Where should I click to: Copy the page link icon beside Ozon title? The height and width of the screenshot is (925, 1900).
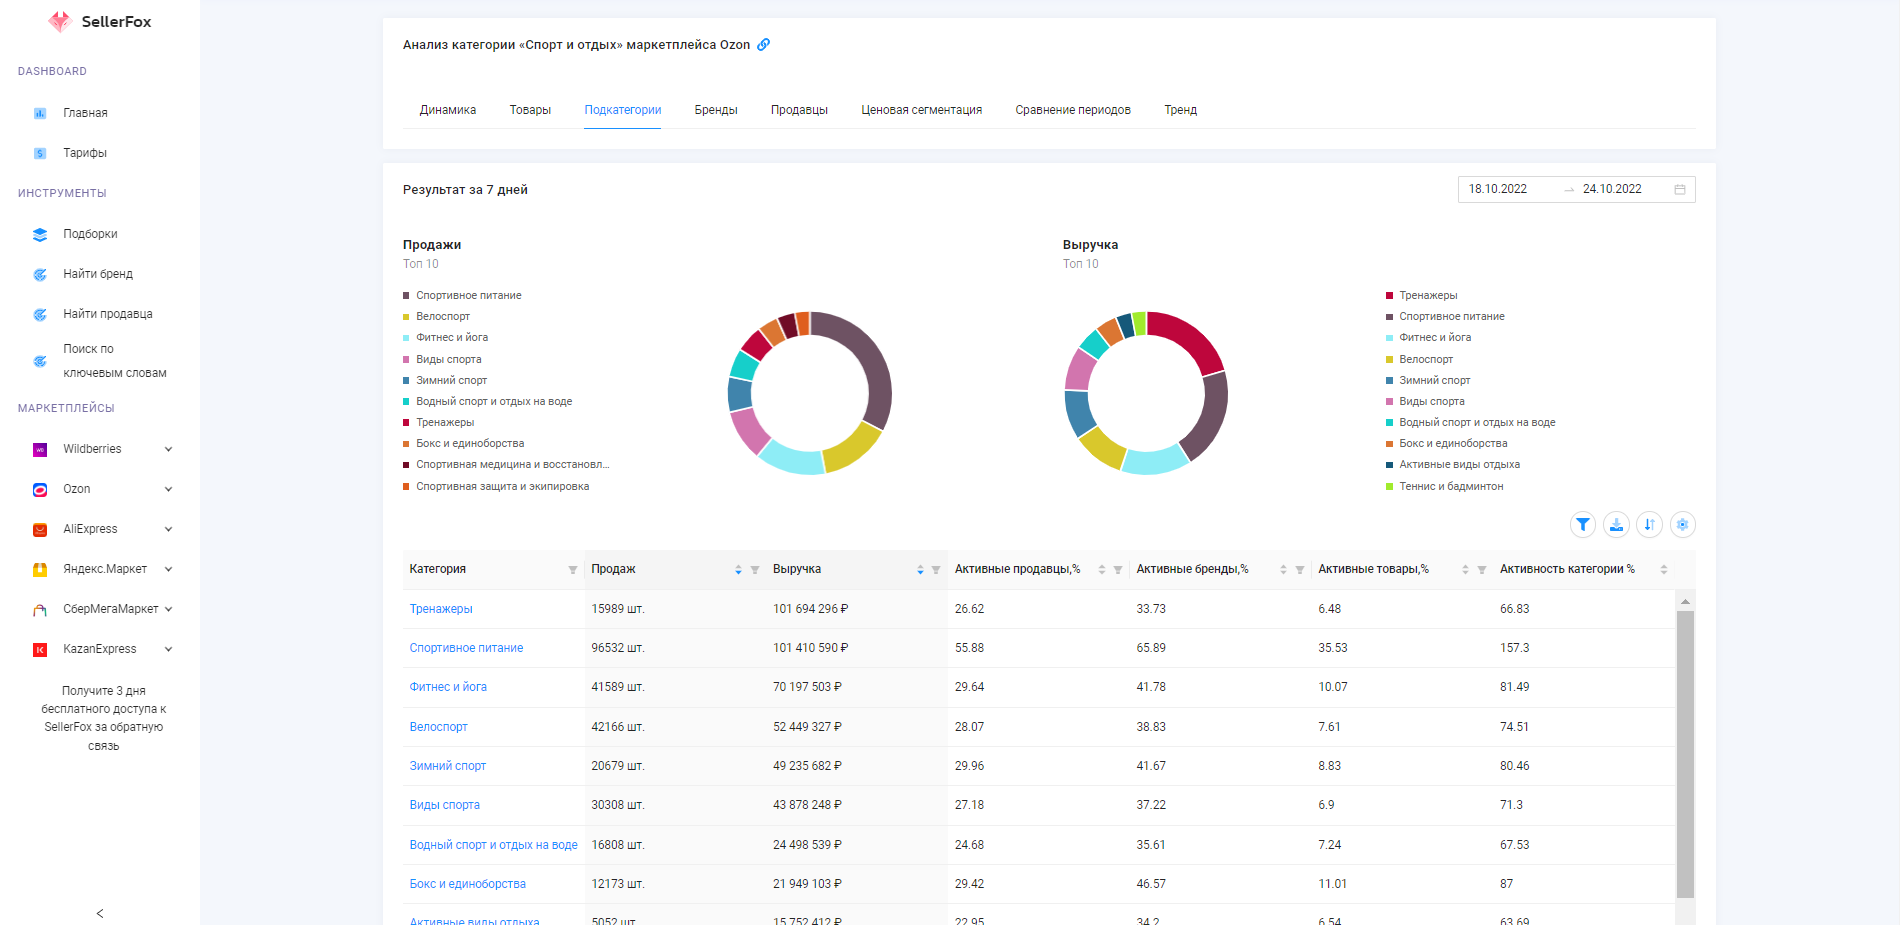click(x=764, y=45)
